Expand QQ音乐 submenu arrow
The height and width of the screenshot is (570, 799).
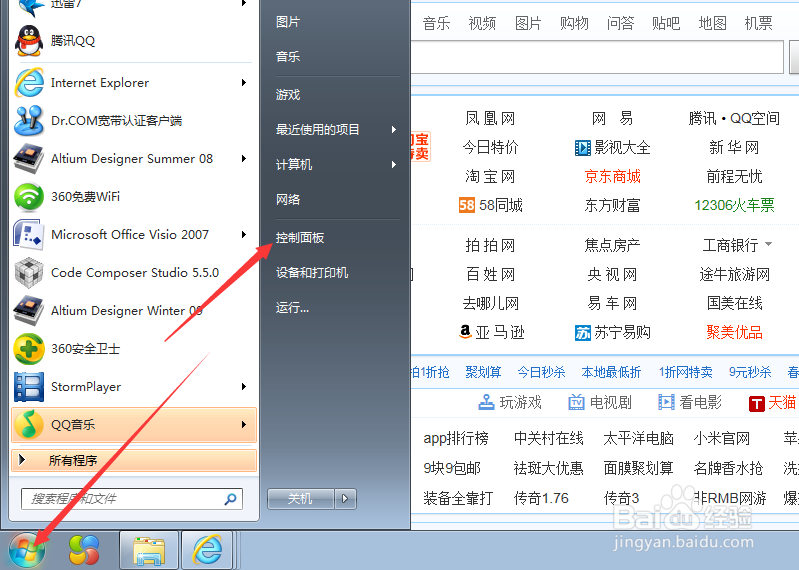click(x=244, y=424)
